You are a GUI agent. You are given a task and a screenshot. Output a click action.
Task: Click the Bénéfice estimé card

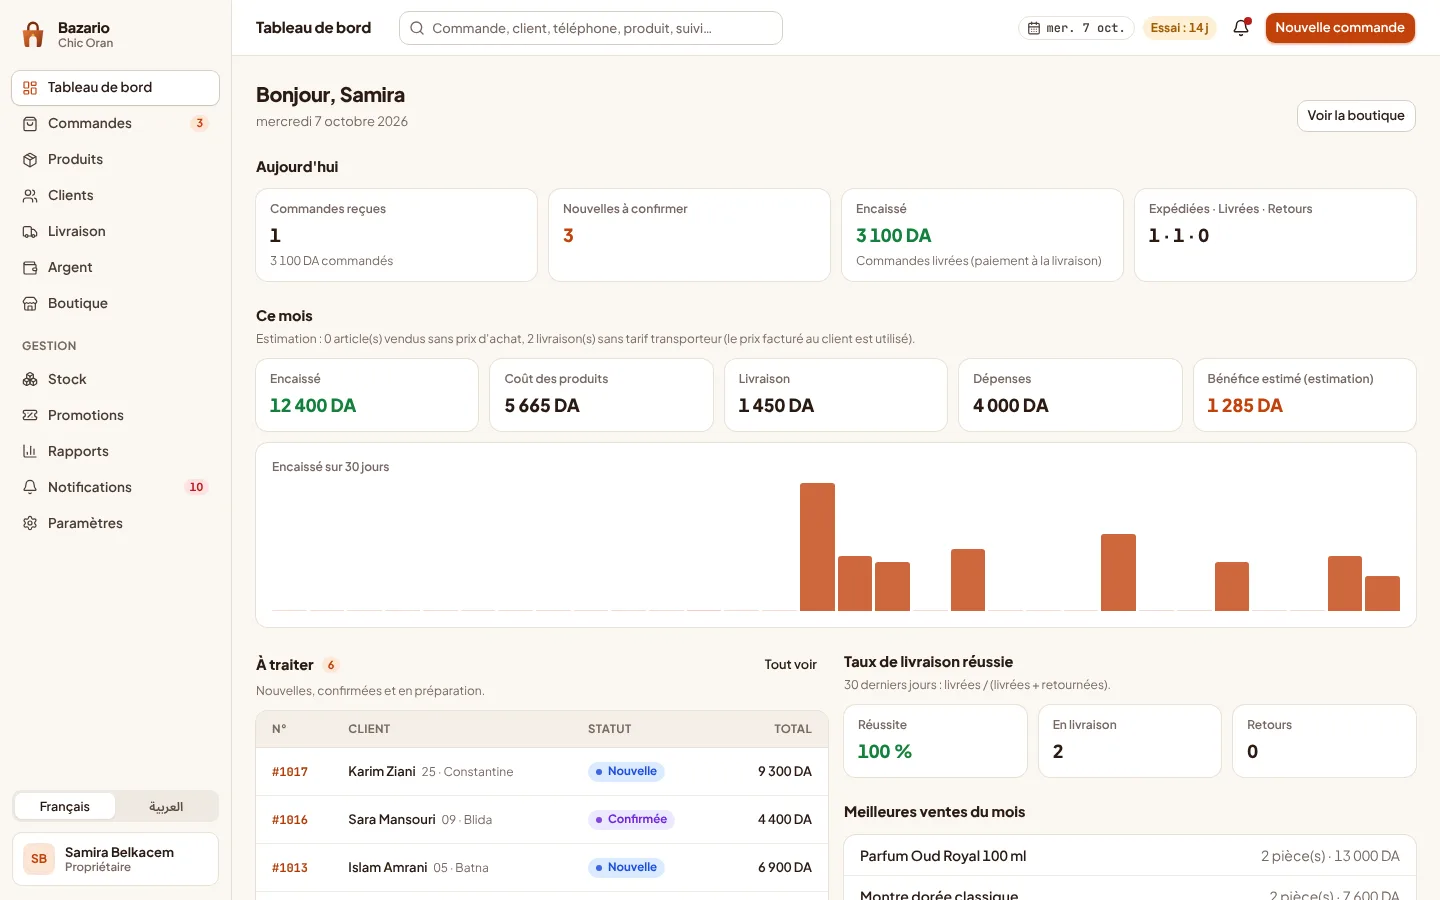(x=1304, y=395)
